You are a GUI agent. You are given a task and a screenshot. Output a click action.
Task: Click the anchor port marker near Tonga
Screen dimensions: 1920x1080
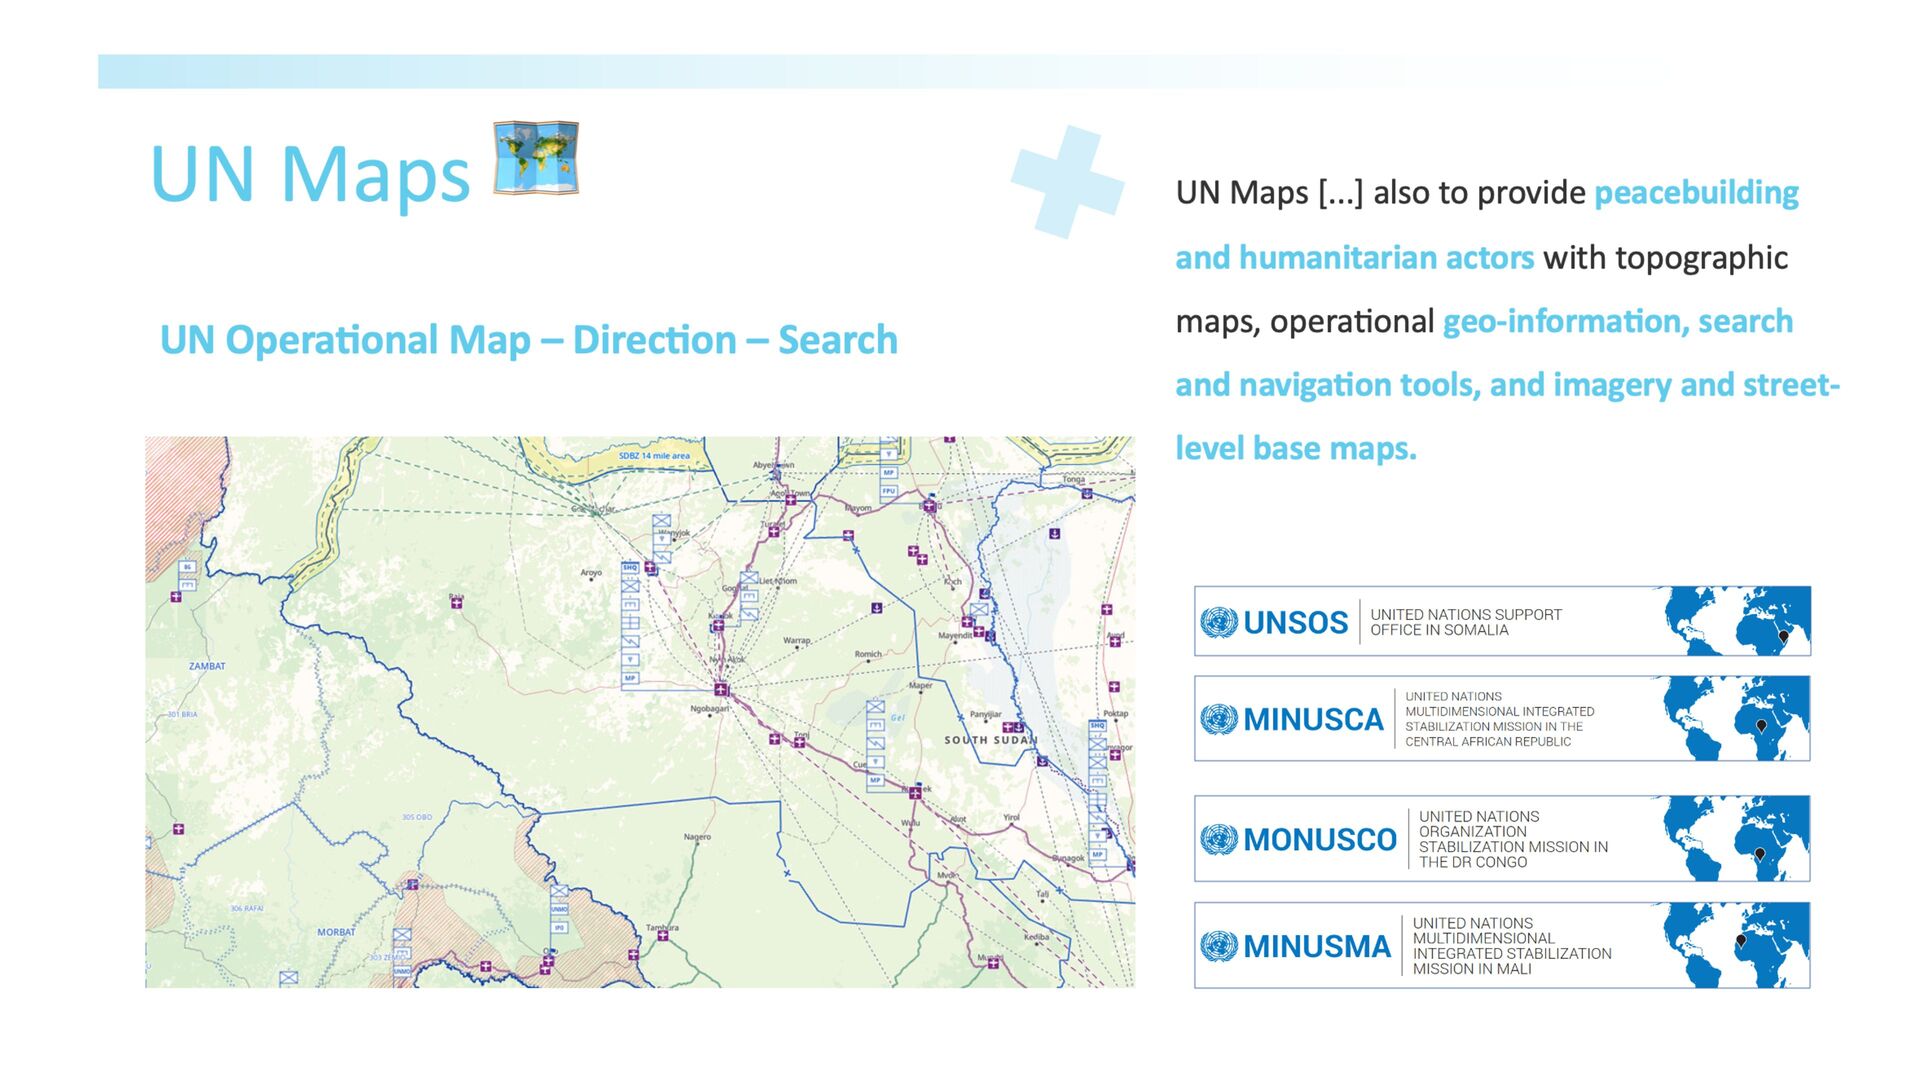coord(1085,493)
